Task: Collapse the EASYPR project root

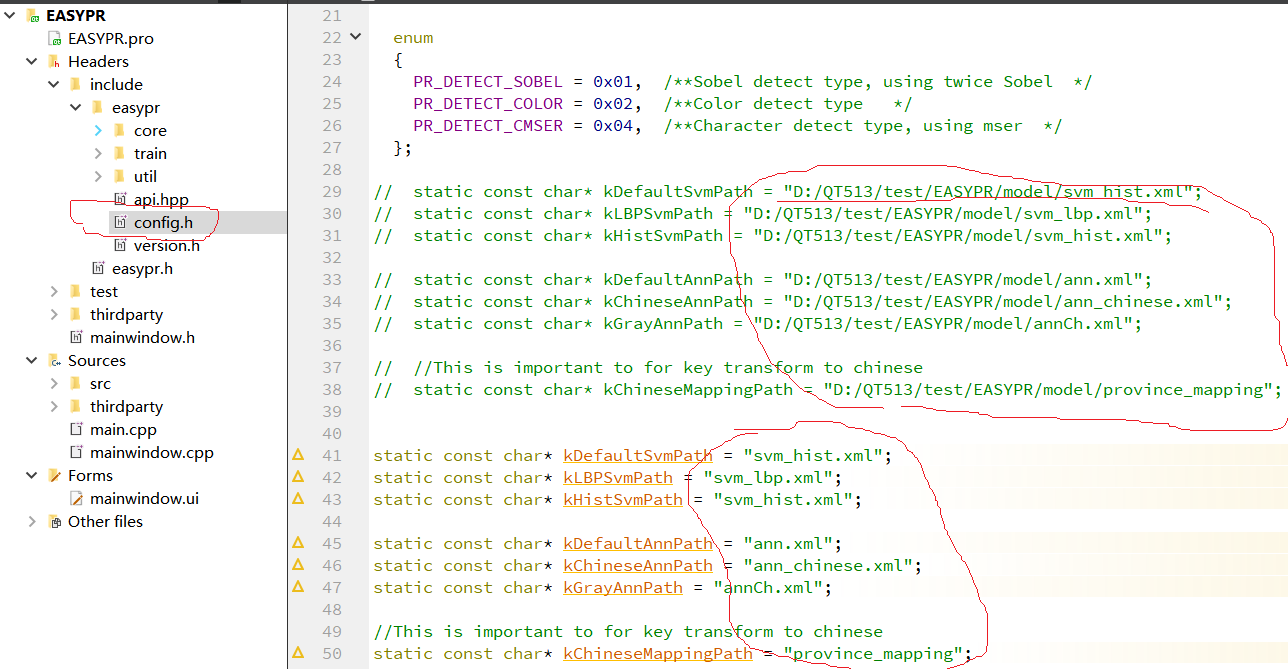Action: [x=10, y=15]
